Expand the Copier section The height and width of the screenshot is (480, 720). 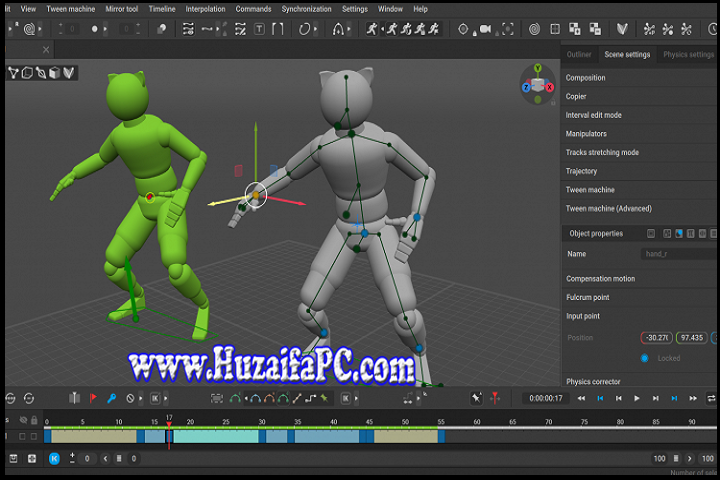click(x=638, y=96)
